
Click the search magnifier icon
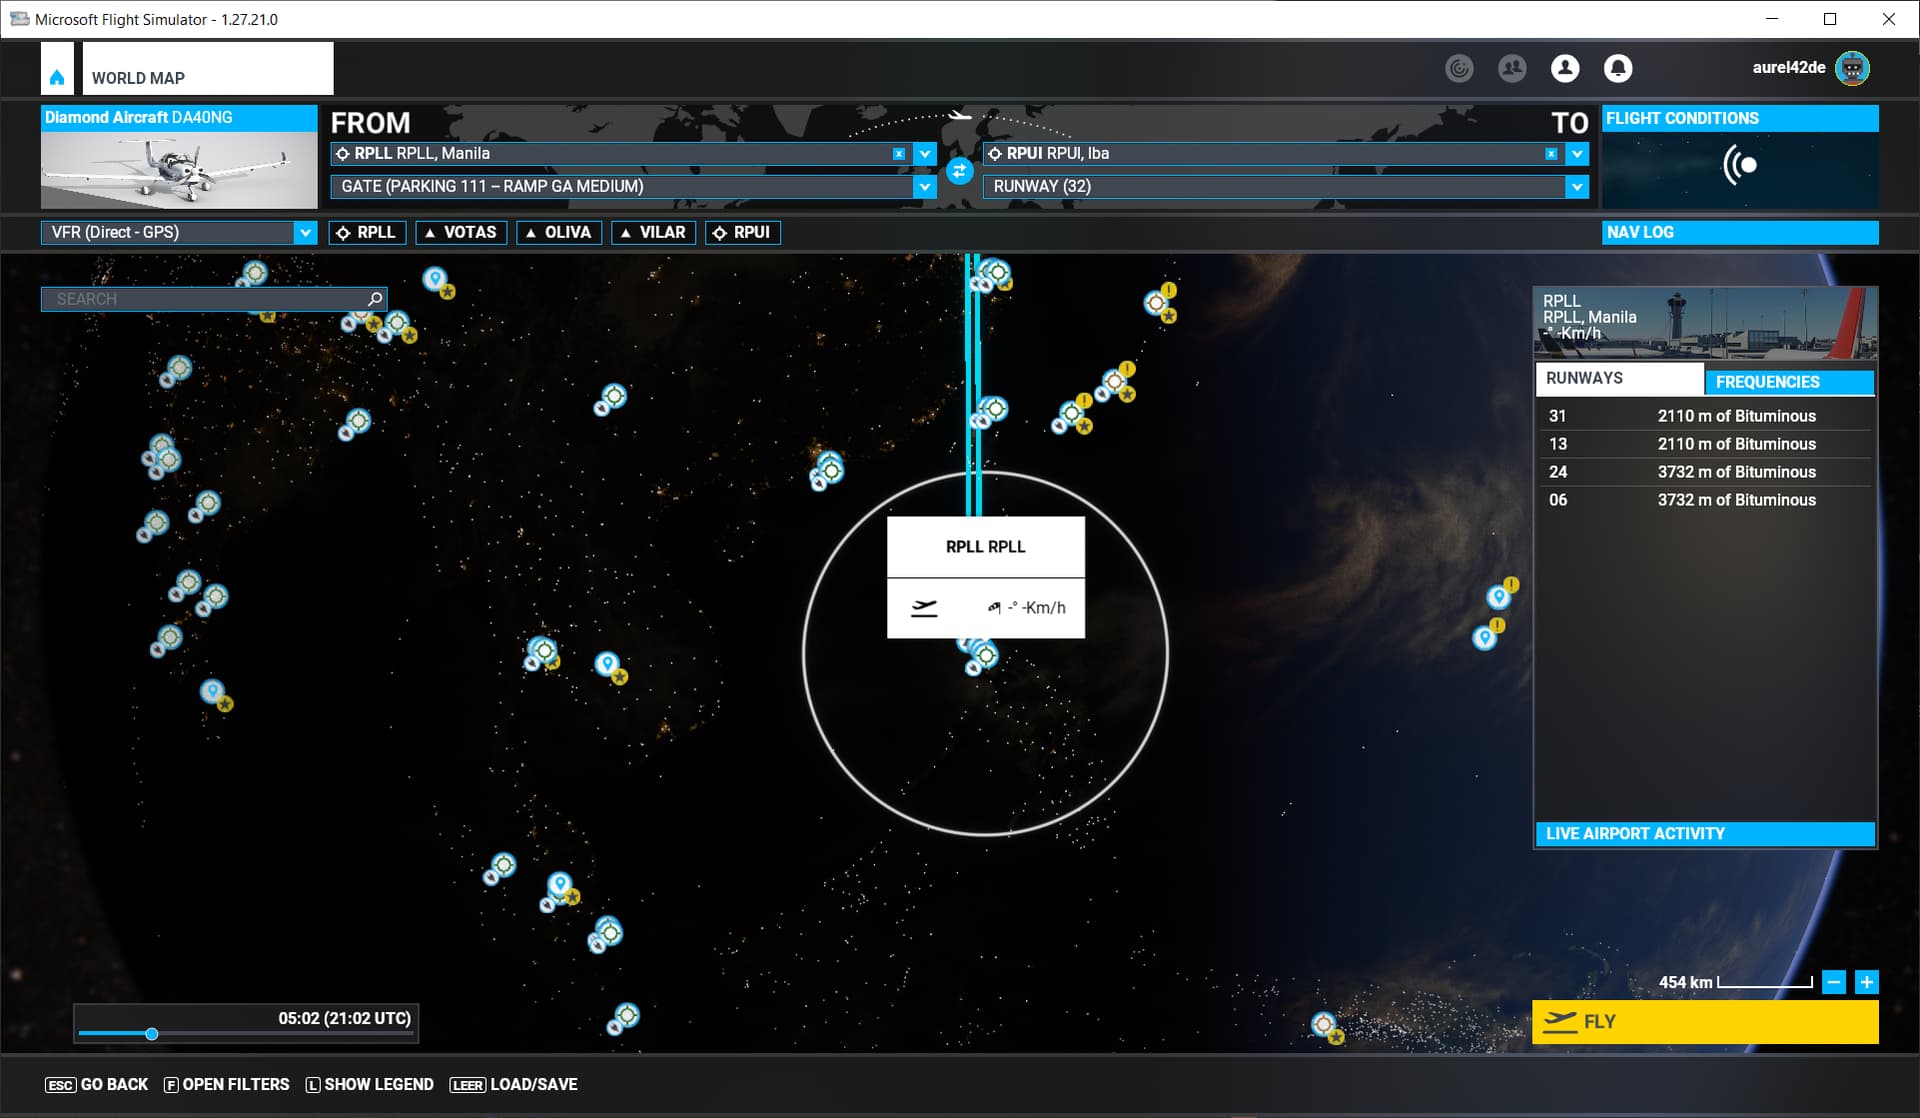(x=375, y=299)
